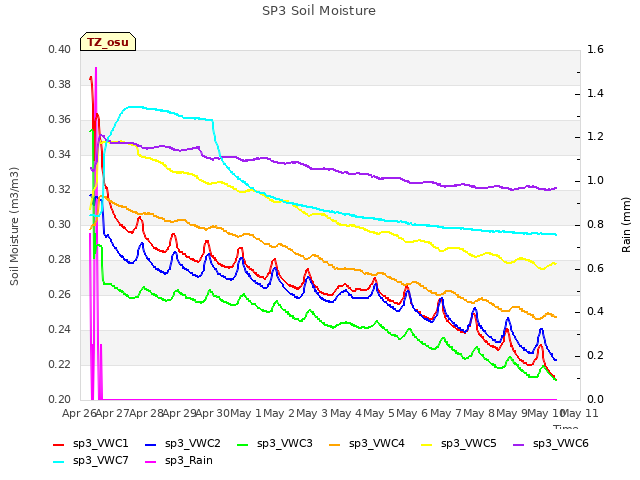Click the 0.4 rain axis value
The width and height of the screenshot is (640, 480).
tap(595, 312)
